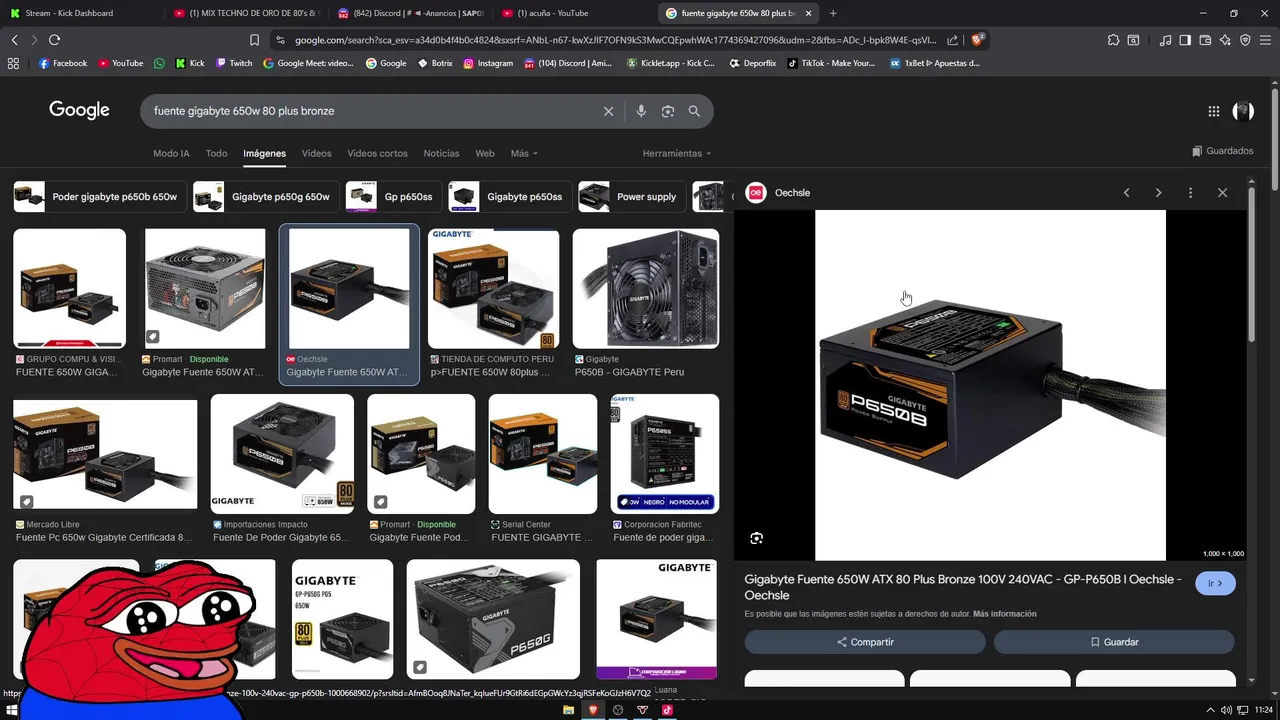Open Corporacion Fabritec image result
Image resolution: width=1280 pixels, height=720 pixels.
click(665, 454)
